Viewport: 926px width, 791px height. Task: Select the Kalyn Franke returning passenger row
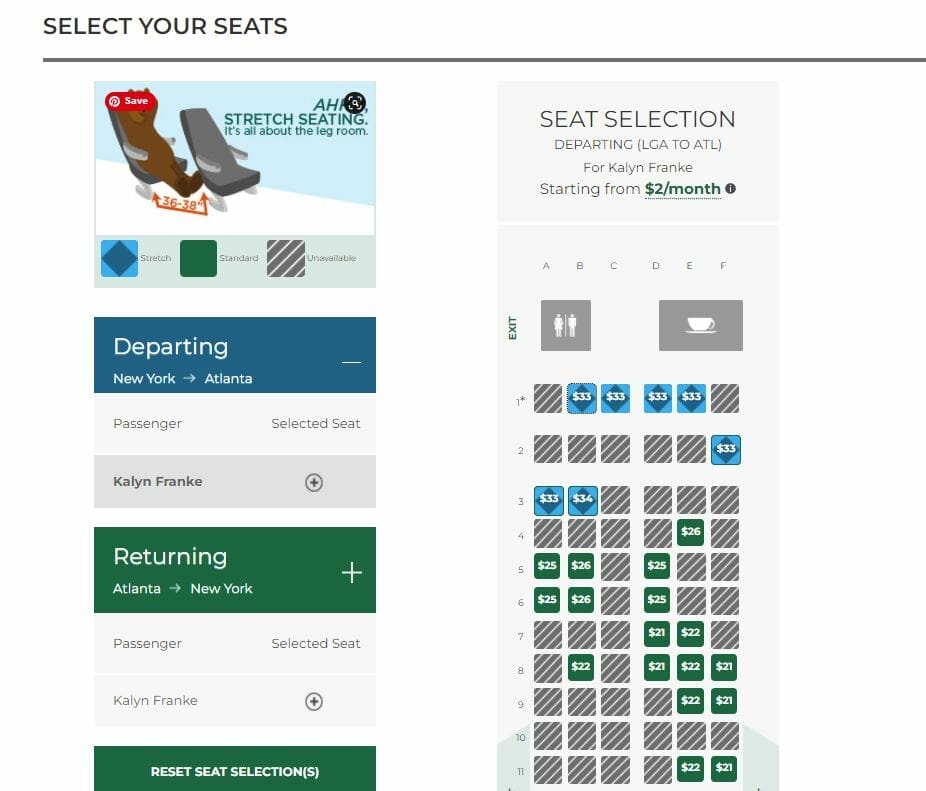click(235, 701)
